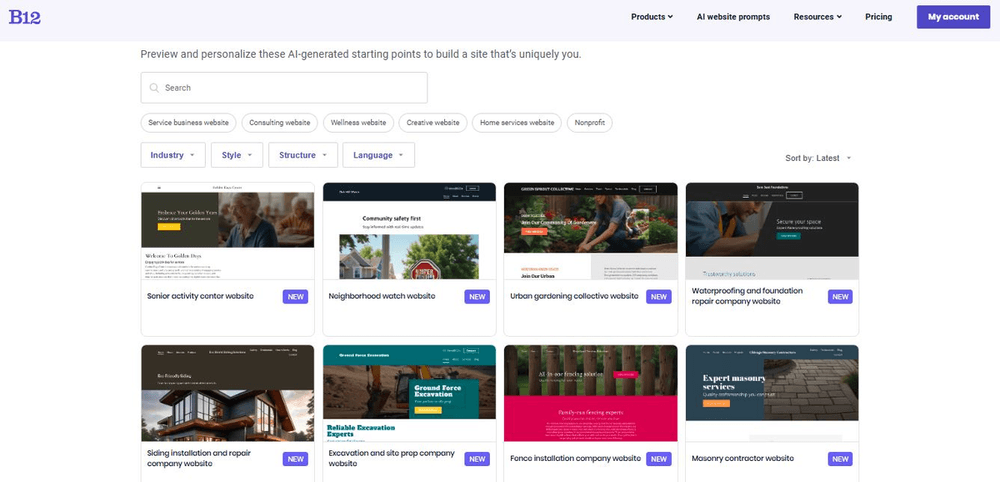
Task: Open the Products menu
Action: click(652, 17)
